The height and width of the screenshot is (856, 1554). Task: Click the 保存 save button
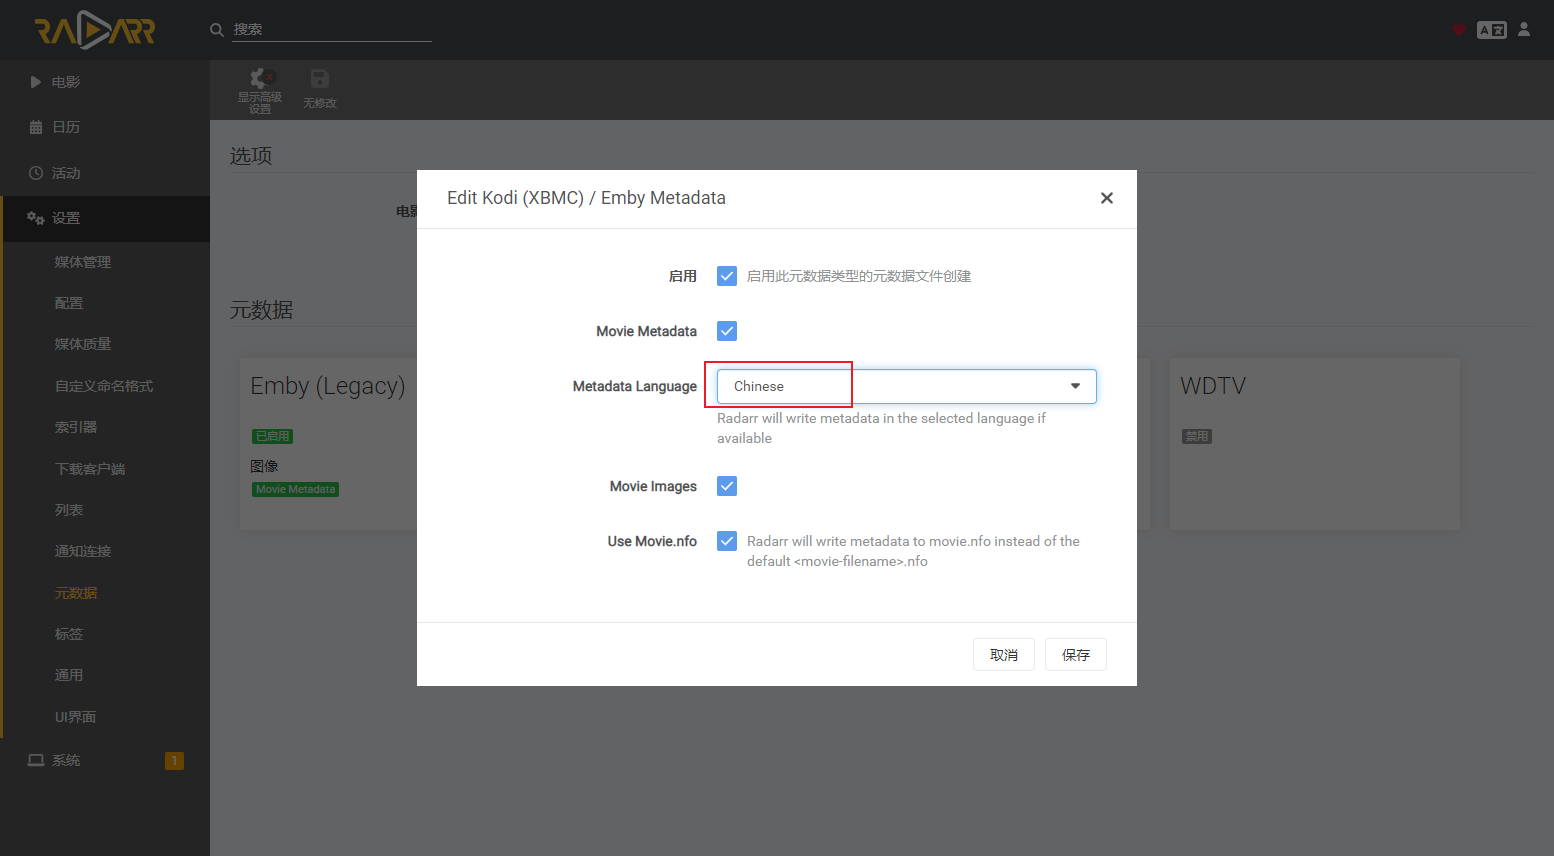point(1076,655)
